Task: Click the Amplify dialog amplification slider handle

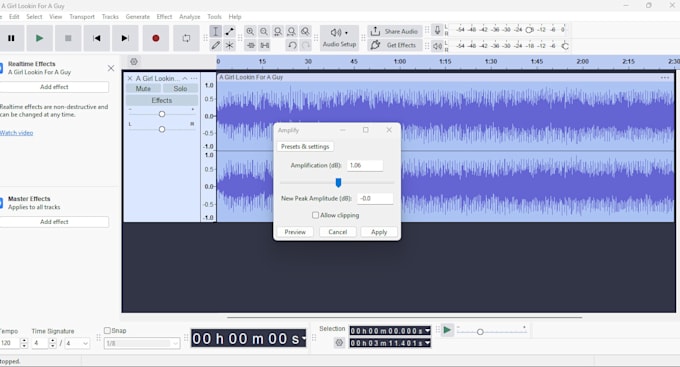Action: [x=338, y=183]
